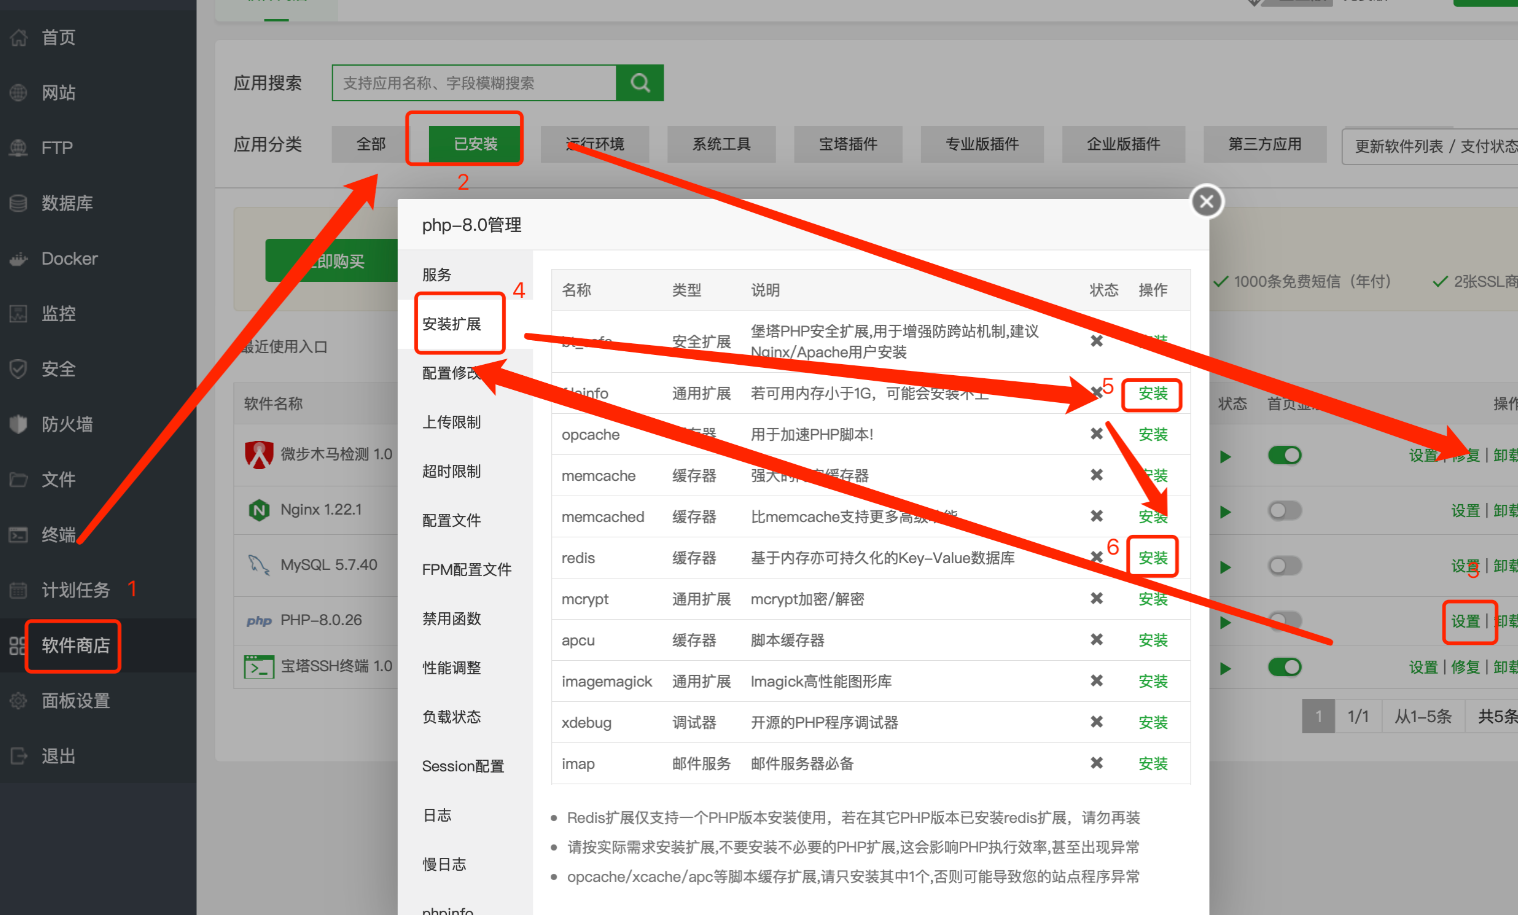Go to page 1 in pagination
Screen dimensions: 1518x915
click(x=1318, y=716)
